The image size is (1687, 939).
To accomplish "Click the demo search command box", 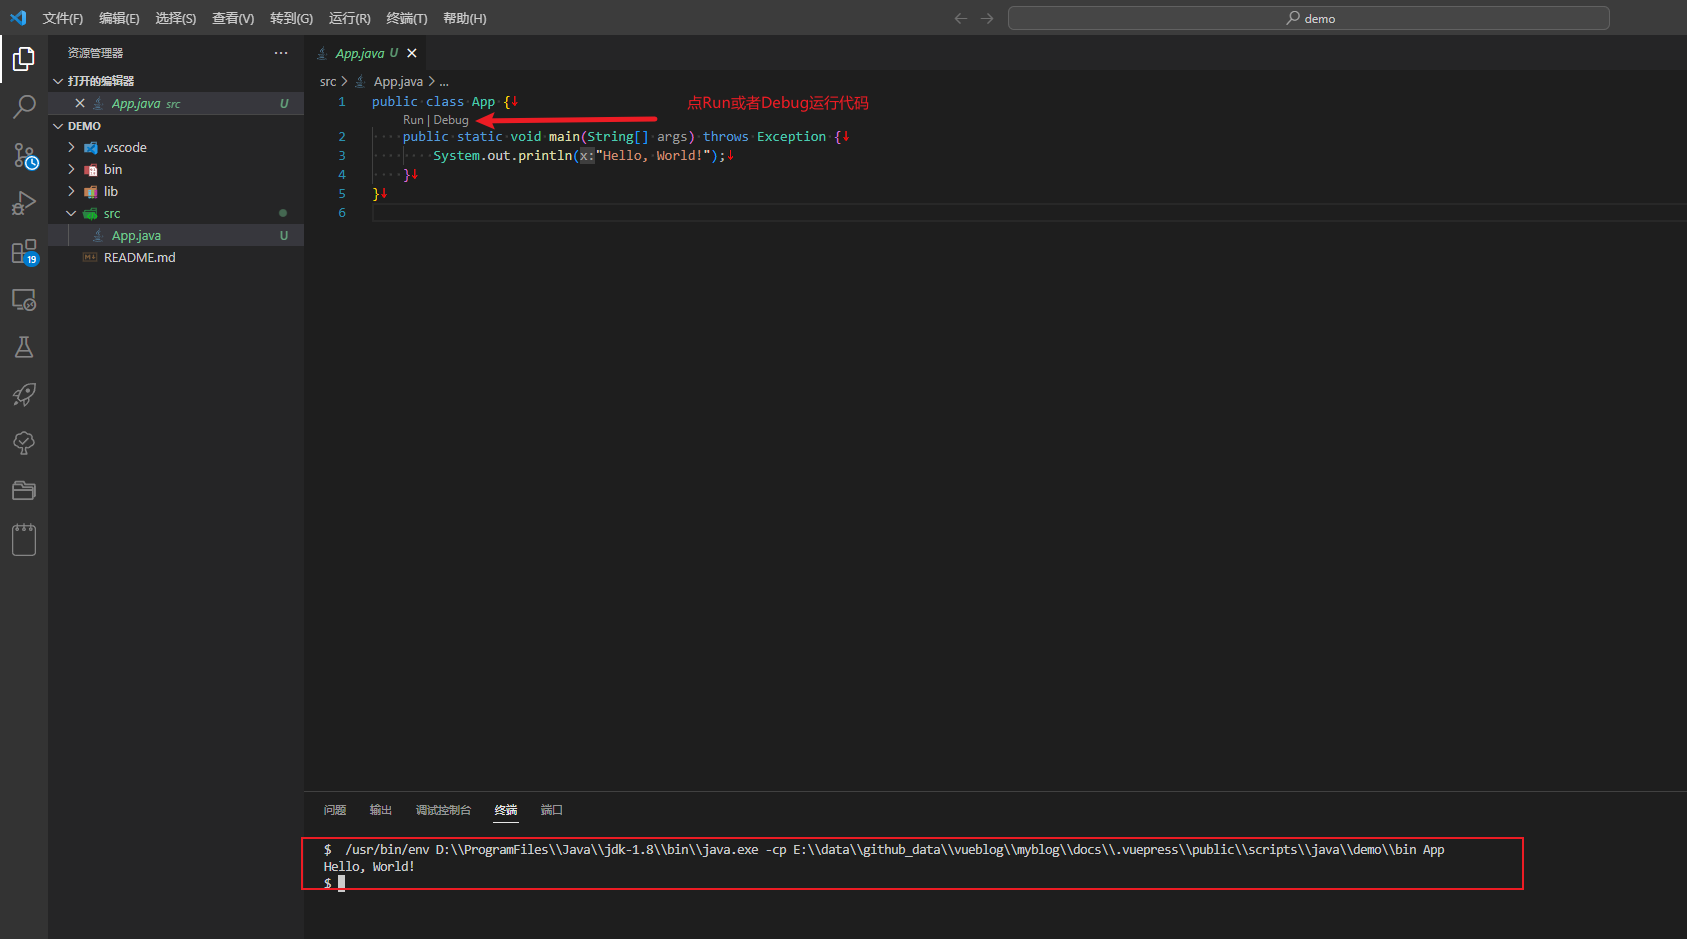I will (1308, 18).
